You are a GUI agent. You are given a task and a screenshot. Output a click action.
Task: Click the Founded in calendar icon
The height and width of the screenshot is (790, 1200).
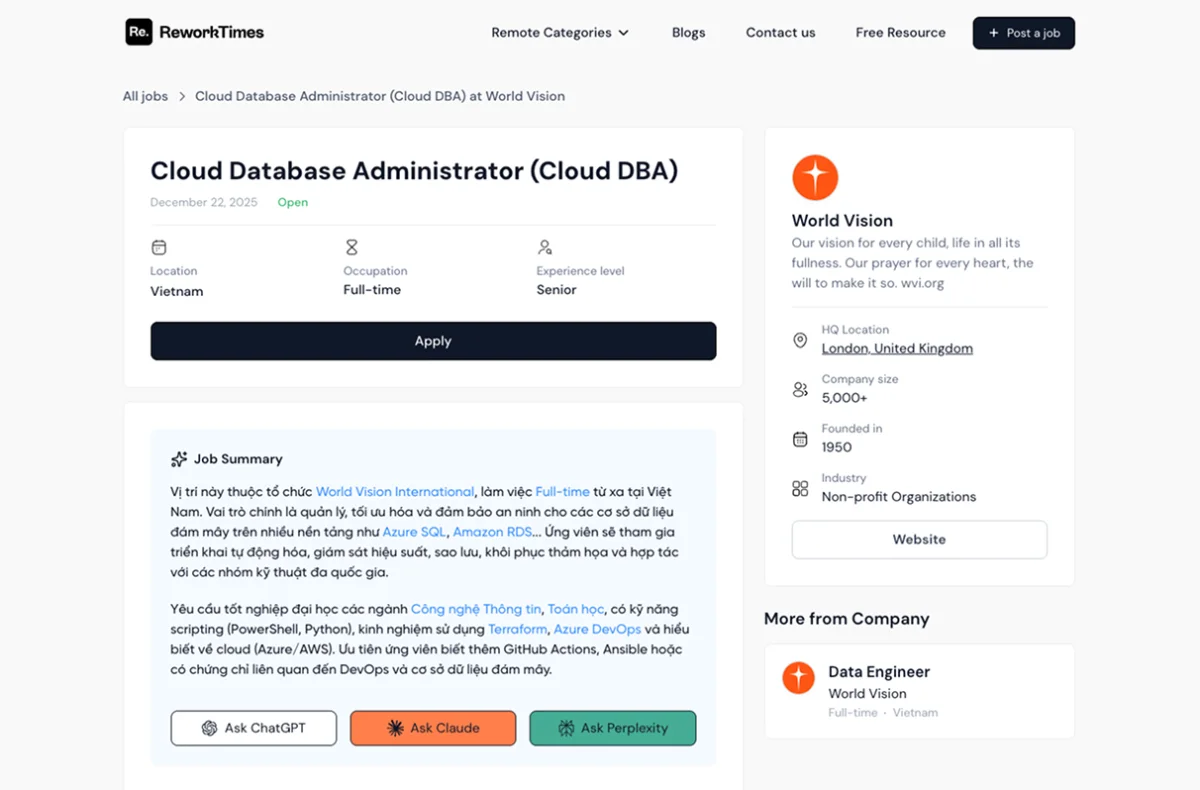pos(800,439)
